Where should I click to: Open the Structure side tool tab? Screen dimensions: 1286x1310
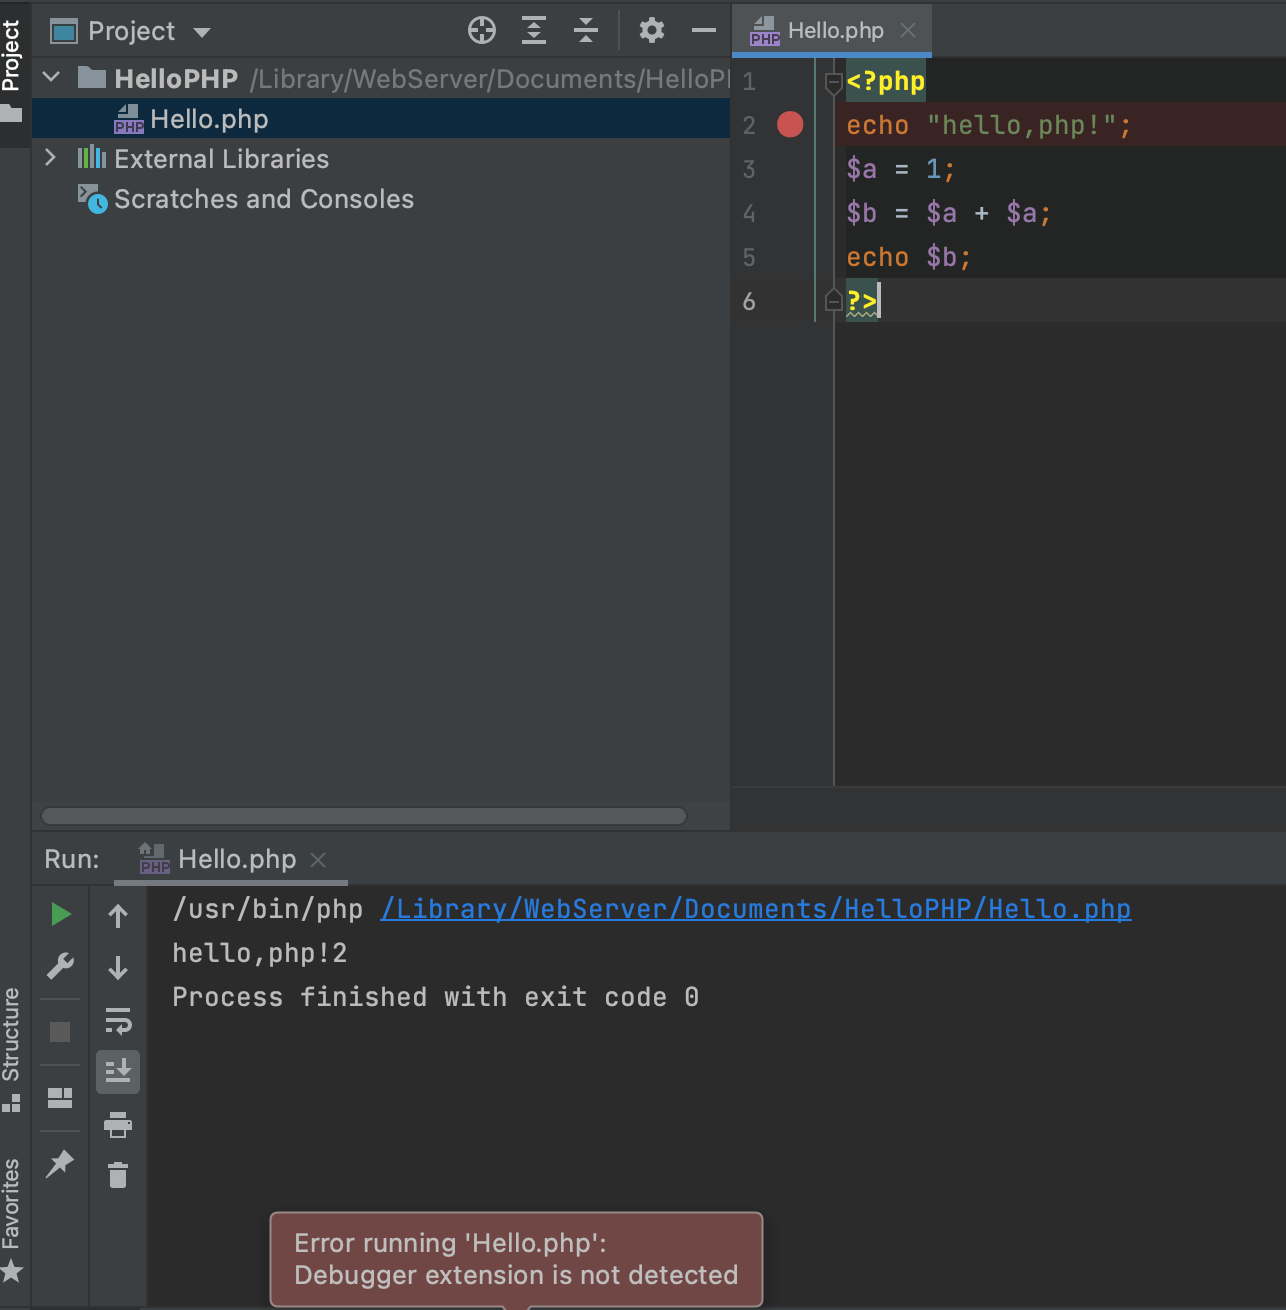[12, 1048]
